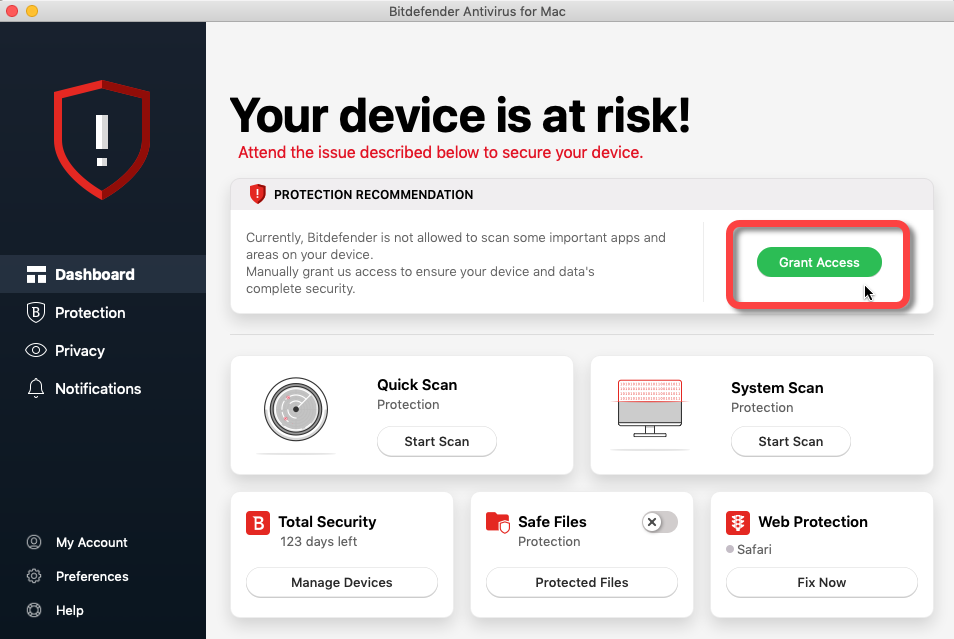Click the Notifications bell icon
Screen dimensions: 954x639
(x=36, y=388)
